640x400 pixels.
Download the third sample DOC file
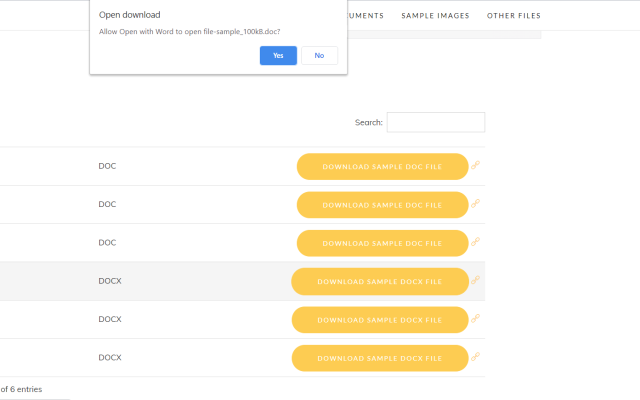coord(382,243)
